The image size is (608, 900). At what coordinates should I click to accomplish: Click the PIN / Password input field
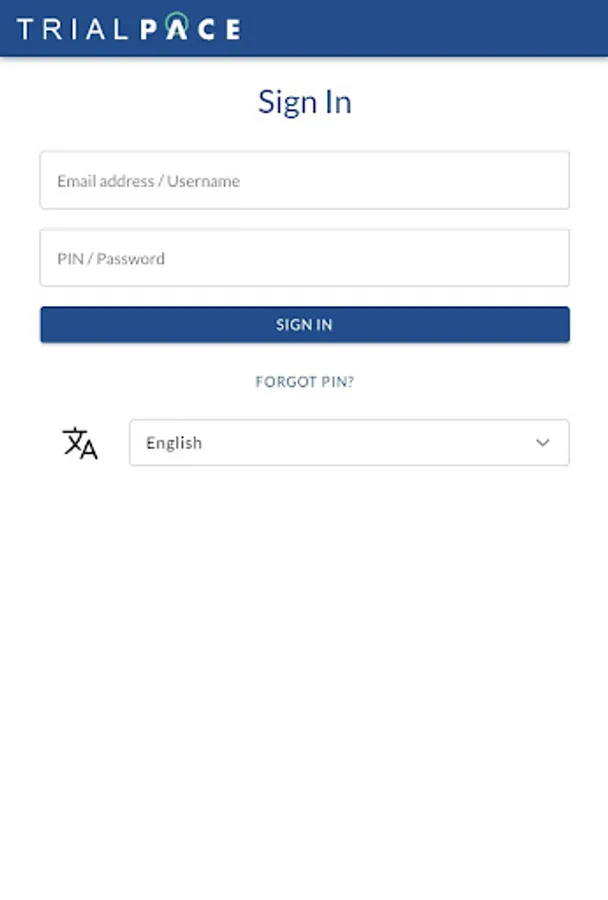pos(304,257)
